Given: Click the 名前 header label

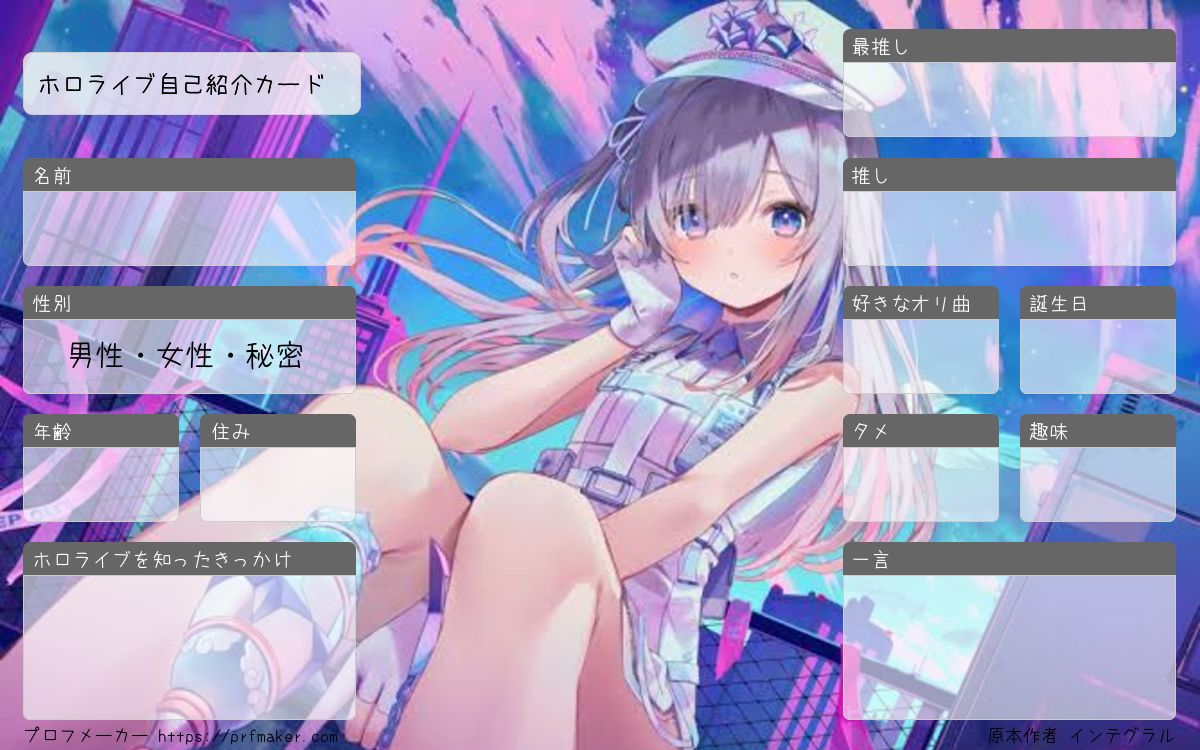Looking at the screenshot, I should click(x=52, y=175).
